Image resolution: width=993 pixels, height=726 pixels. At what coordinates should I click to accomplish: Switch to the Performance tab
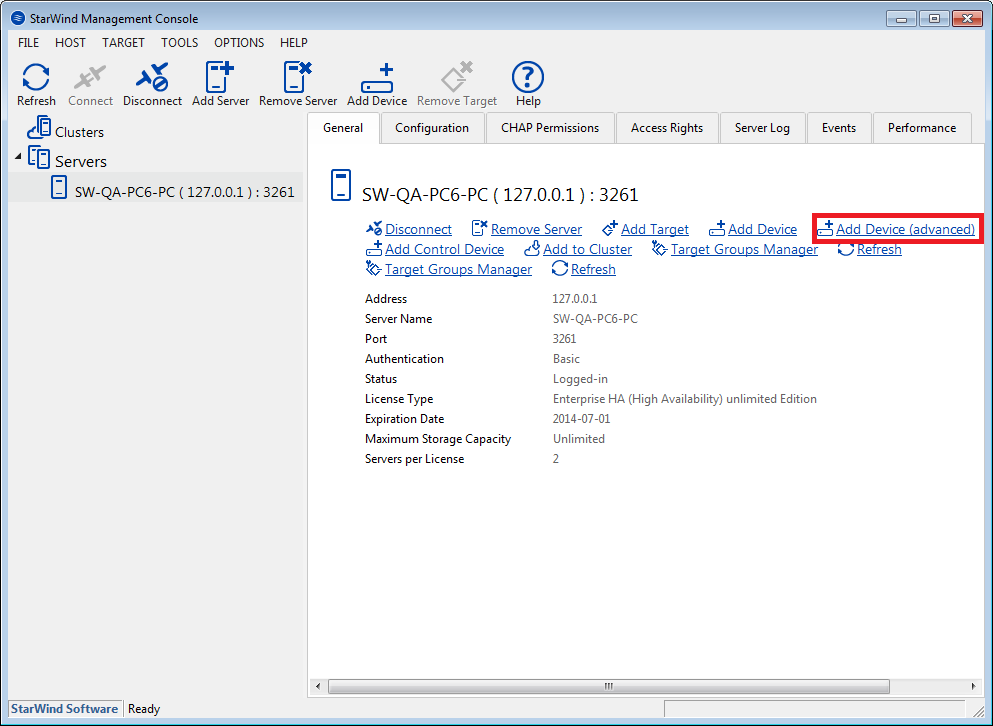(921, 128)
